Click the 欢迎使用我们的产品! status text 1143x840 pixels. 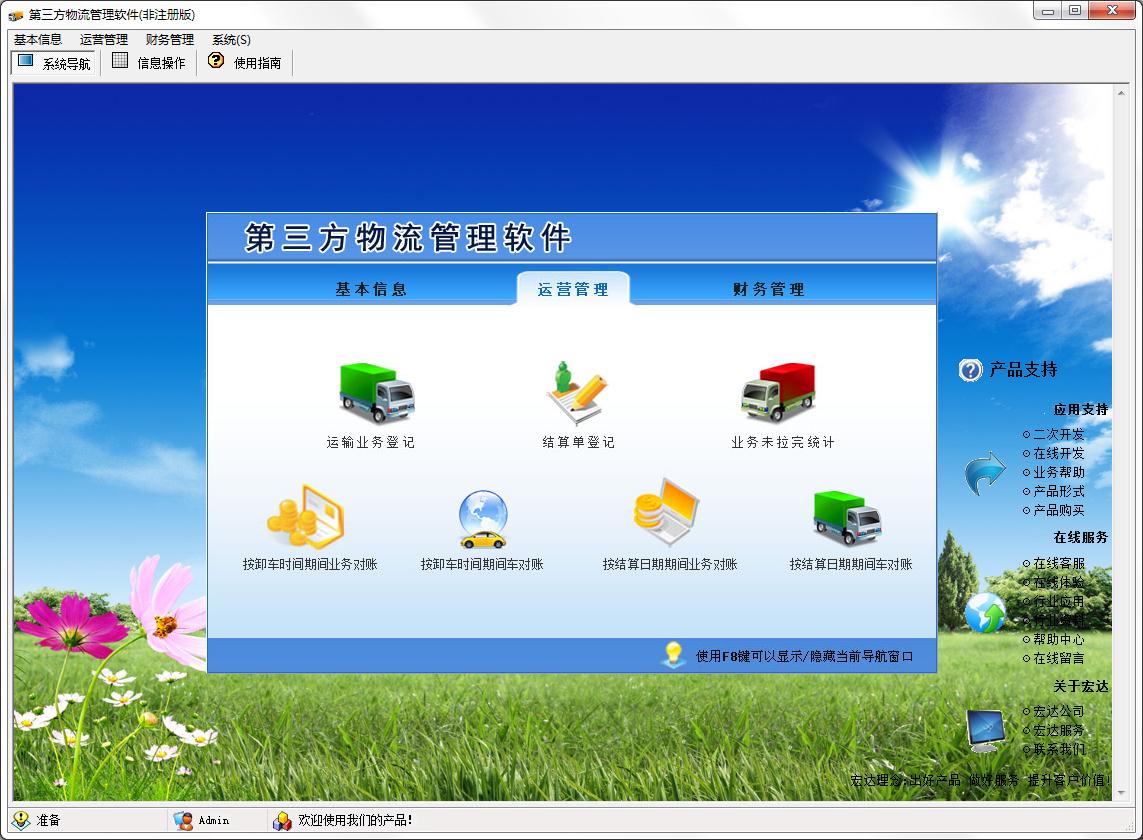click(x=355, y=820)
